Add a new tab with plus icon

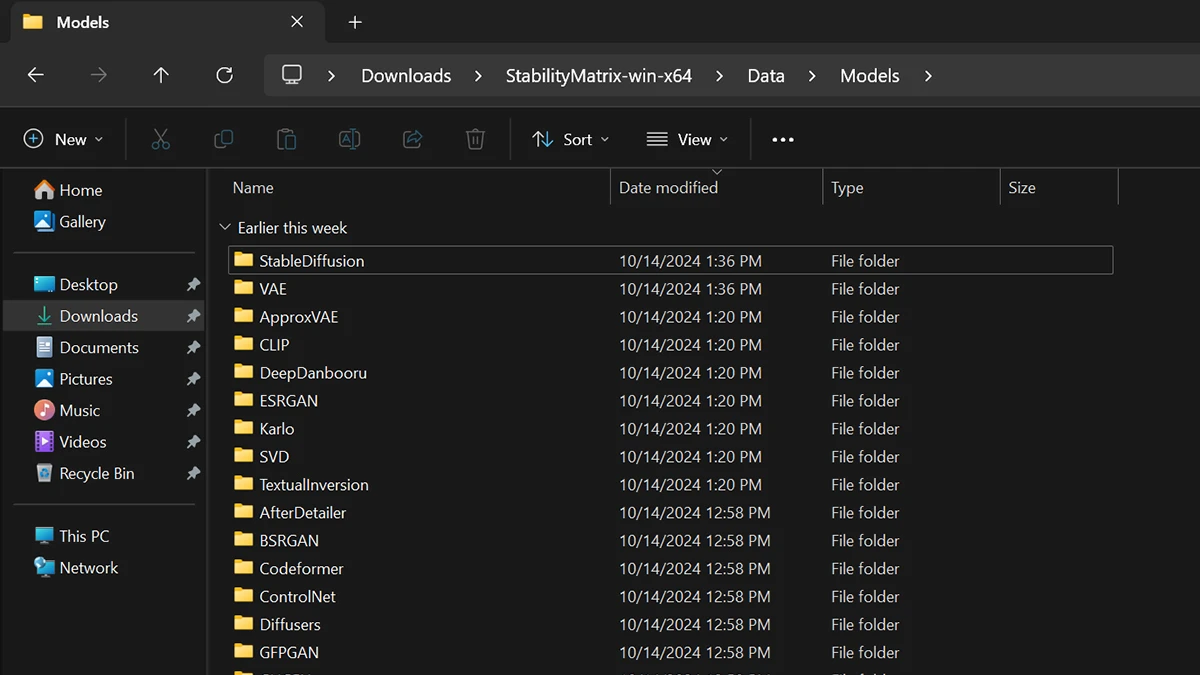coord(355,22)
